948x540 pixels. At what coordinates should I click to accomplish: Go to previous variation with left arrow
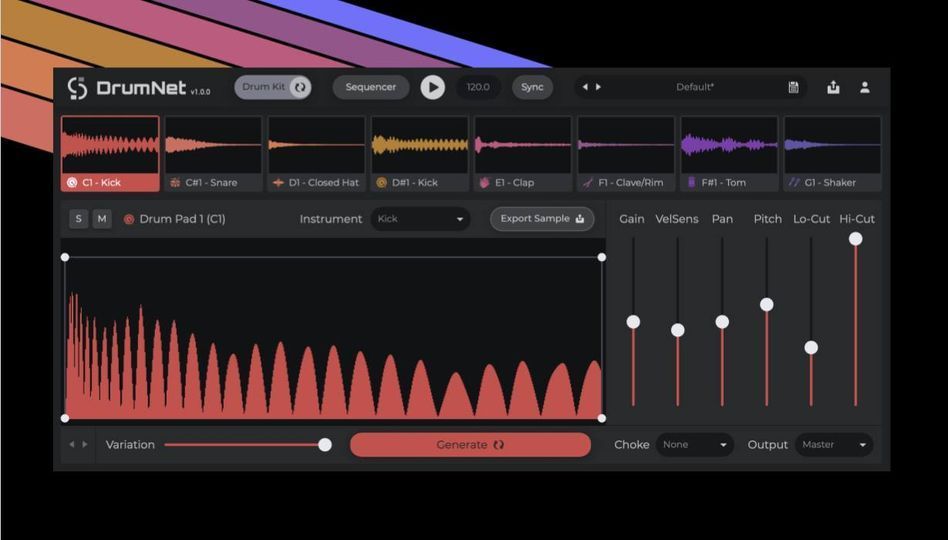point(71,444)
